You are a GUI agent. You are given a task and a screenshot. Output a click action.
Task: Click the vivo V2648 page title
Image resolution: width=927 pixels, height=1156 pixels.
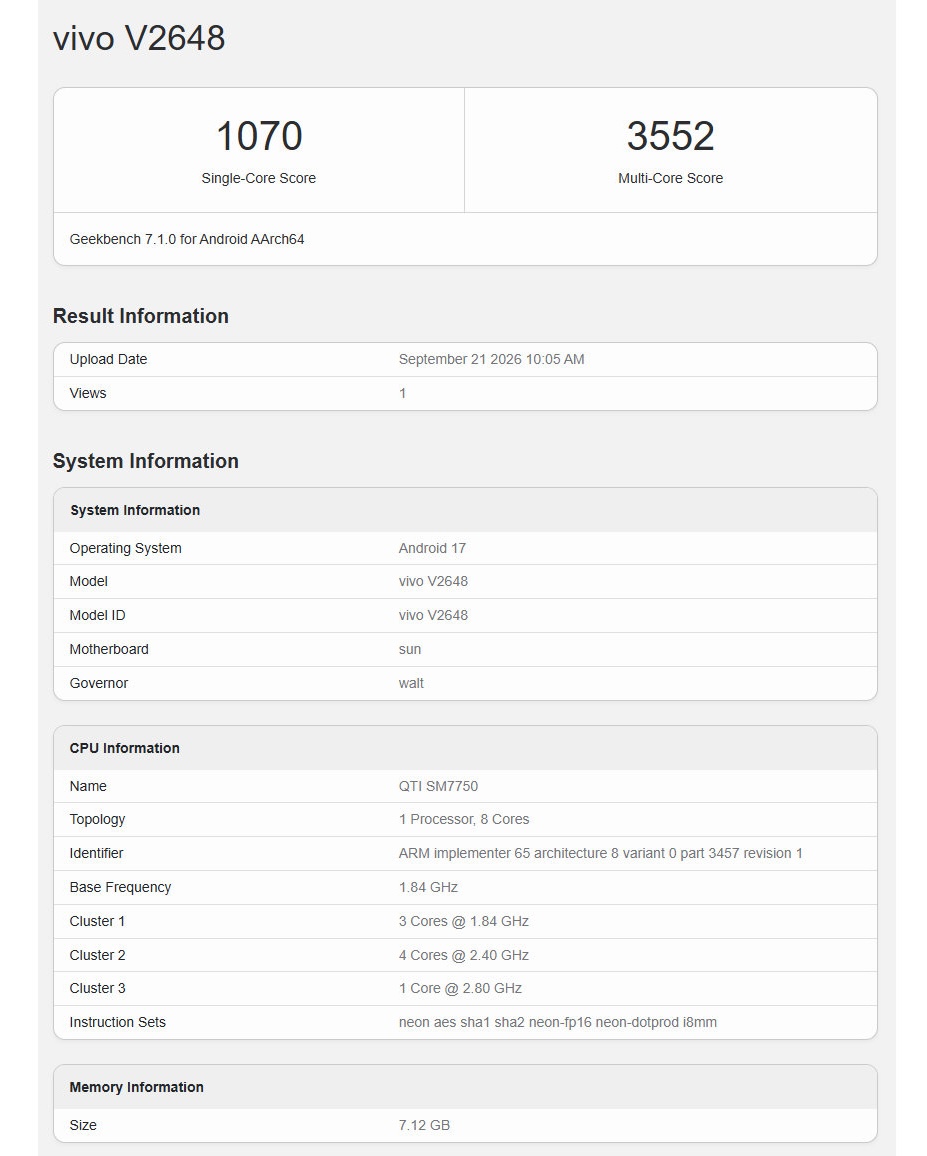click(139, 38)
